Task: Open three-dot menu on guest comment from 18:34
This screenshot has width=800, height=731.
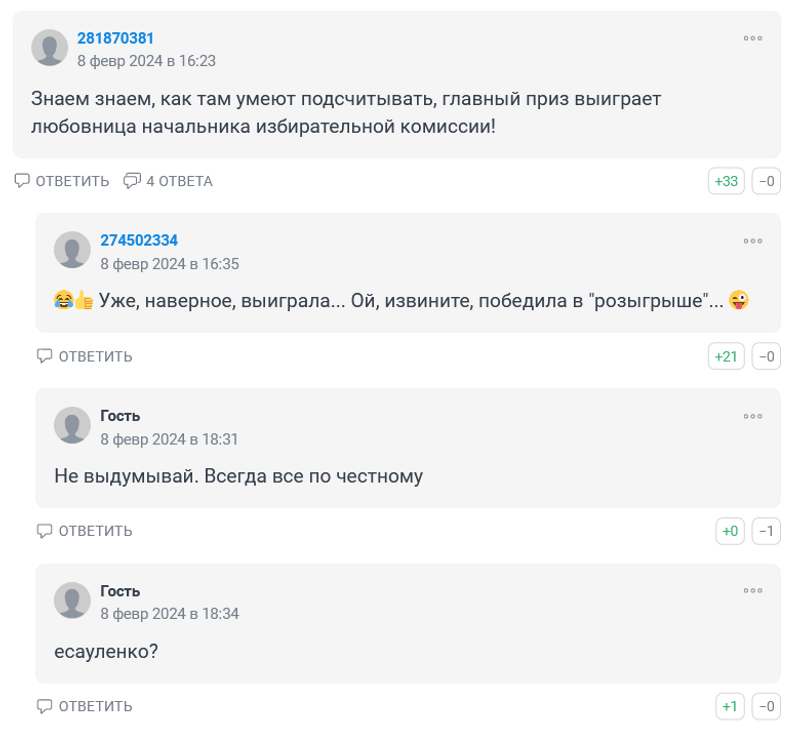Action: (752, 591)
